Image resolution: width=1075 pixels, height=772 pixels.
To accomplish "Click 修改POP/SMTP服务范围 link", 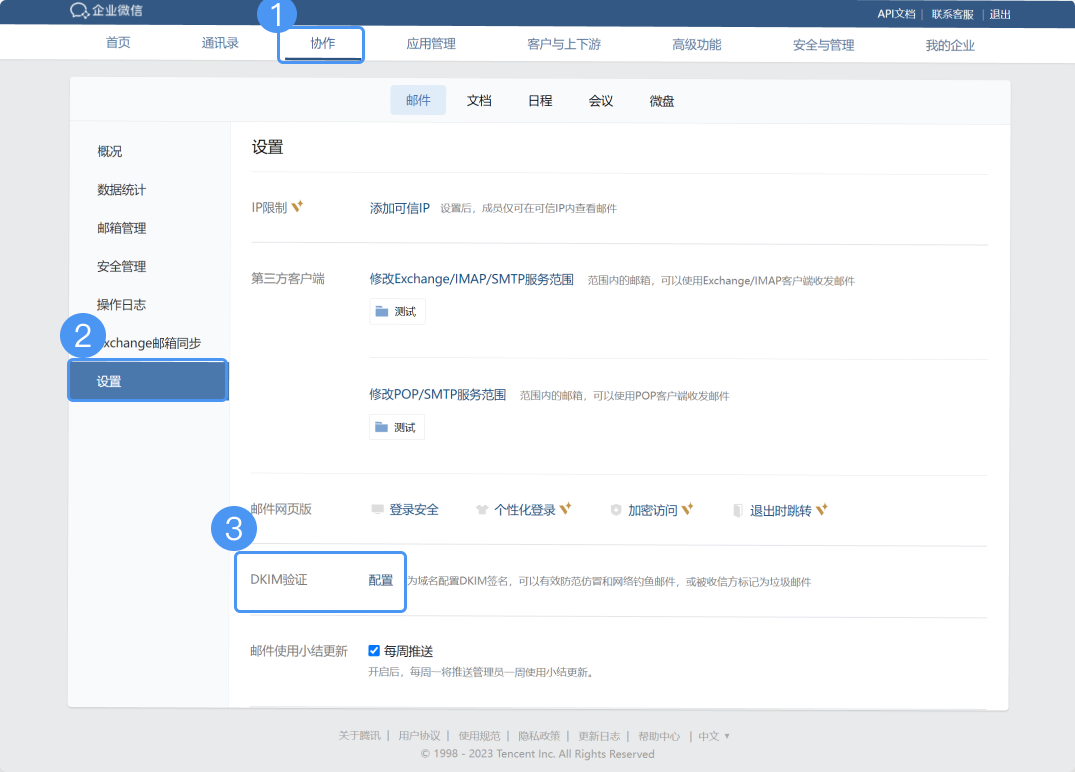I will coord(437,395).
